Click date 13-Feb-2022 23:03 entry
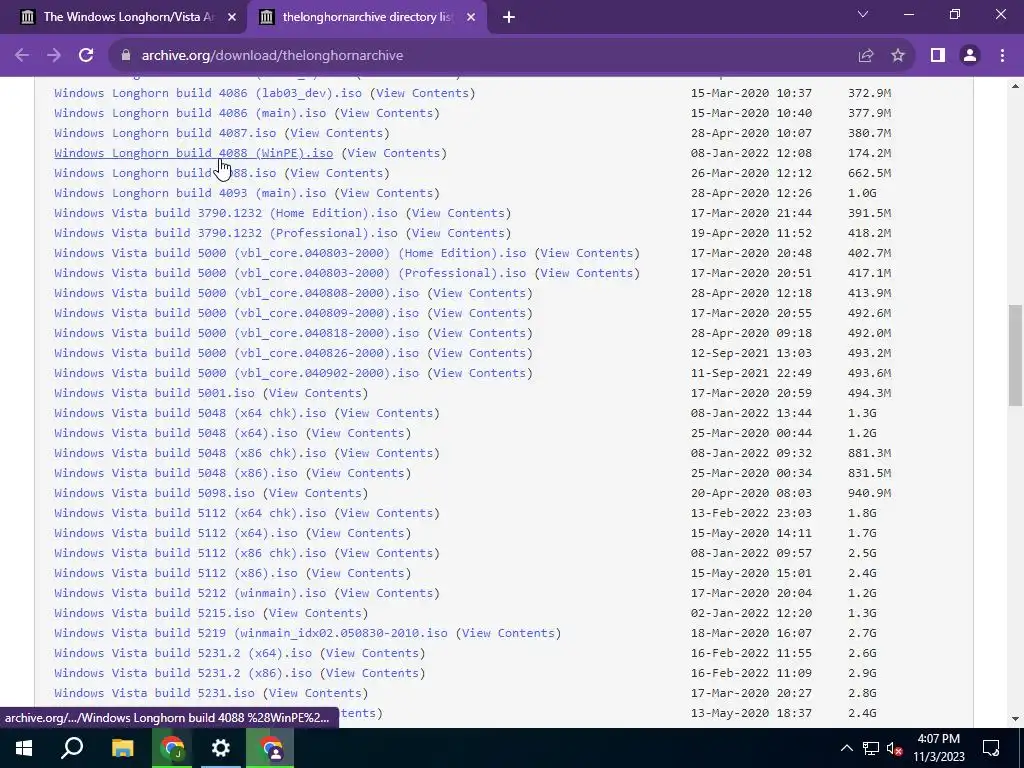 pyautogui.click(x=751, y=513)
